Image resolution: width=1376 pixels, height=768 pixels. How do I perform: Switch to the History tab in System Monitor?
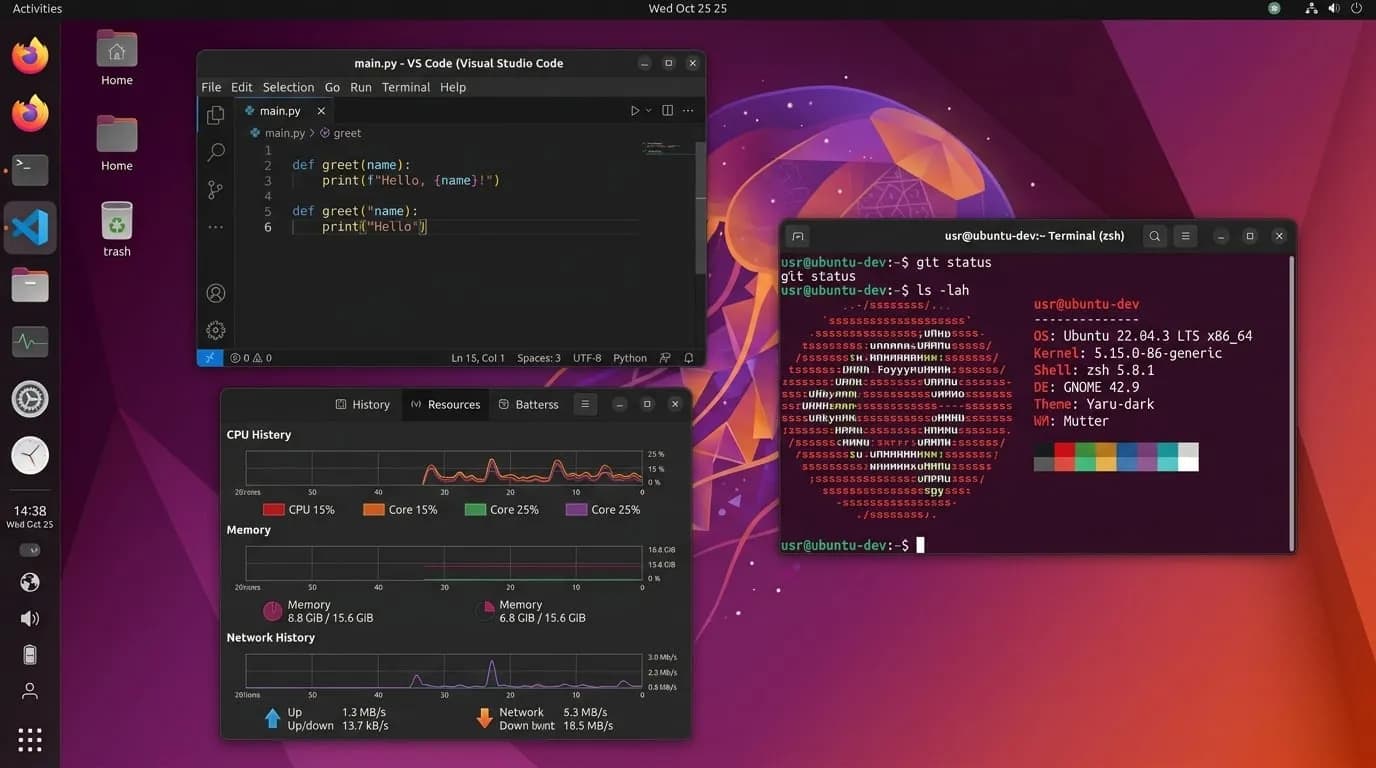point(362,404)
